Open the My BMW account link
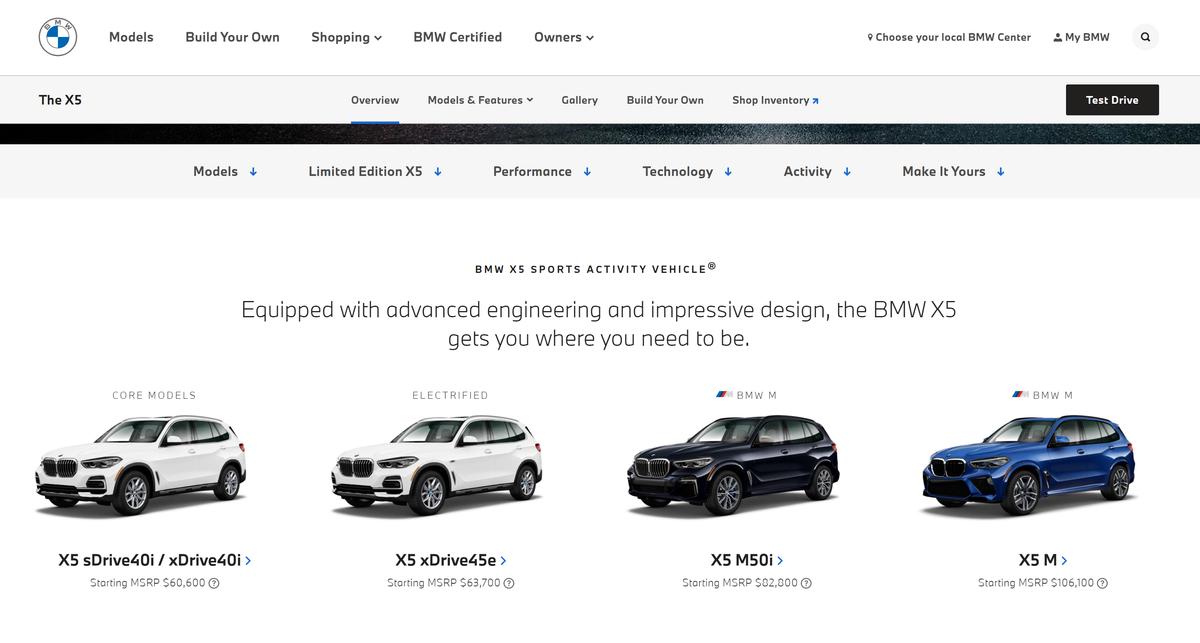The width and height of the screenshot is (1200, 643). tap(1081, 37)
